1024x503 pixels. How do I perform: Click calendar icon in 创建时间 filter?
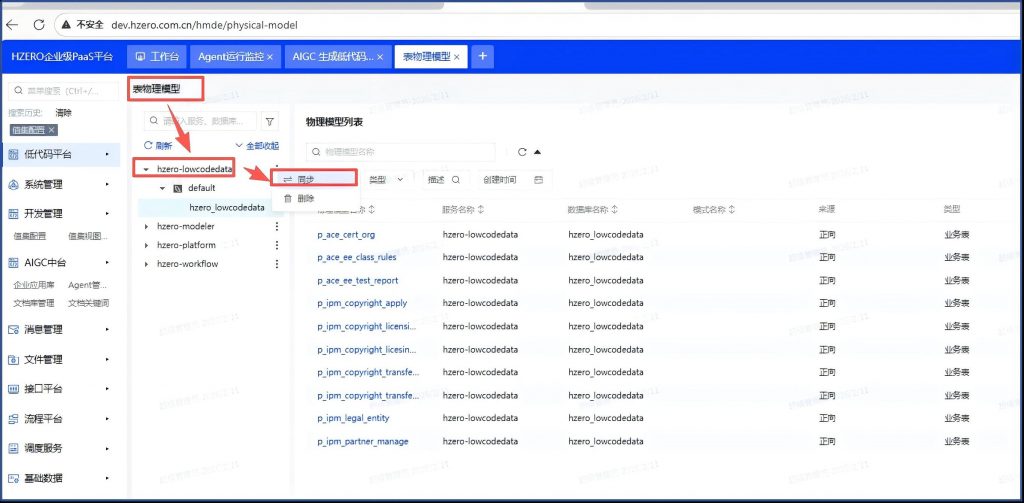tap(539, 180)
